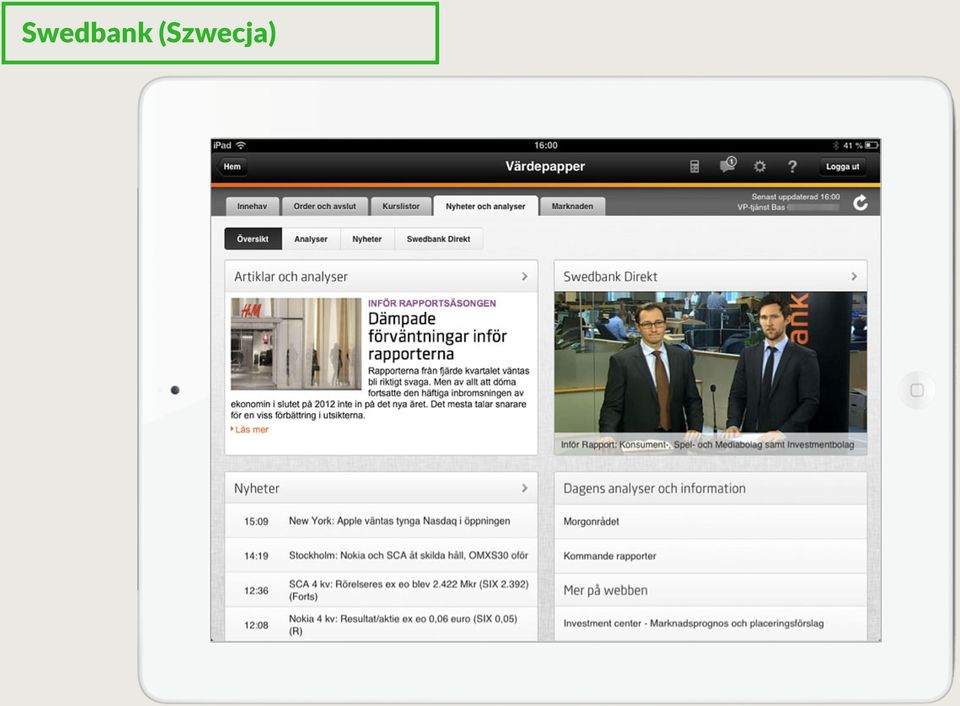Open news item Nokia 4 kv: Resultat/aktie
The image size is (960, 706).
[x=381, y=624]
